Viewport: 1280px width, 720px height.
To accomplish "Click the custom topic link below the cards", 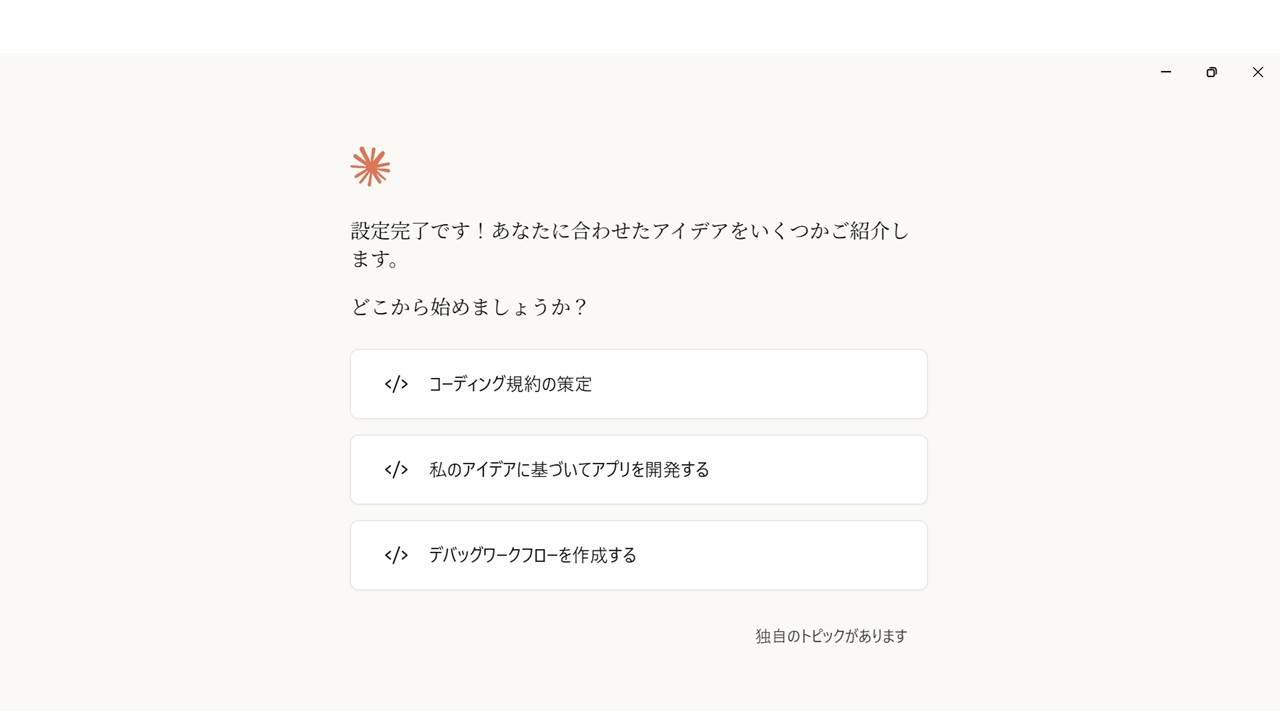I will click(830, 635).
